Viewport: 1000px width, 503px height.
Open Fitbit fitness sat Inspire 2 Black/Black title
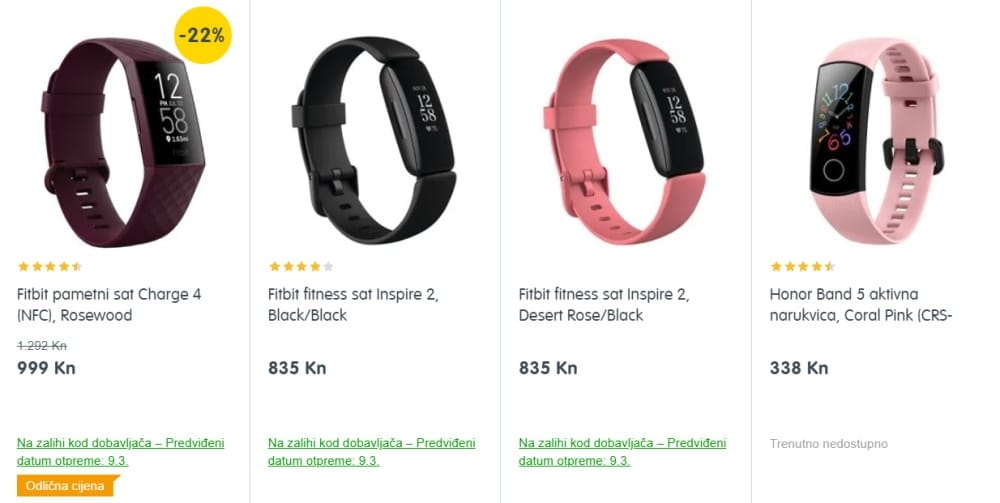[x=353, y=305]
